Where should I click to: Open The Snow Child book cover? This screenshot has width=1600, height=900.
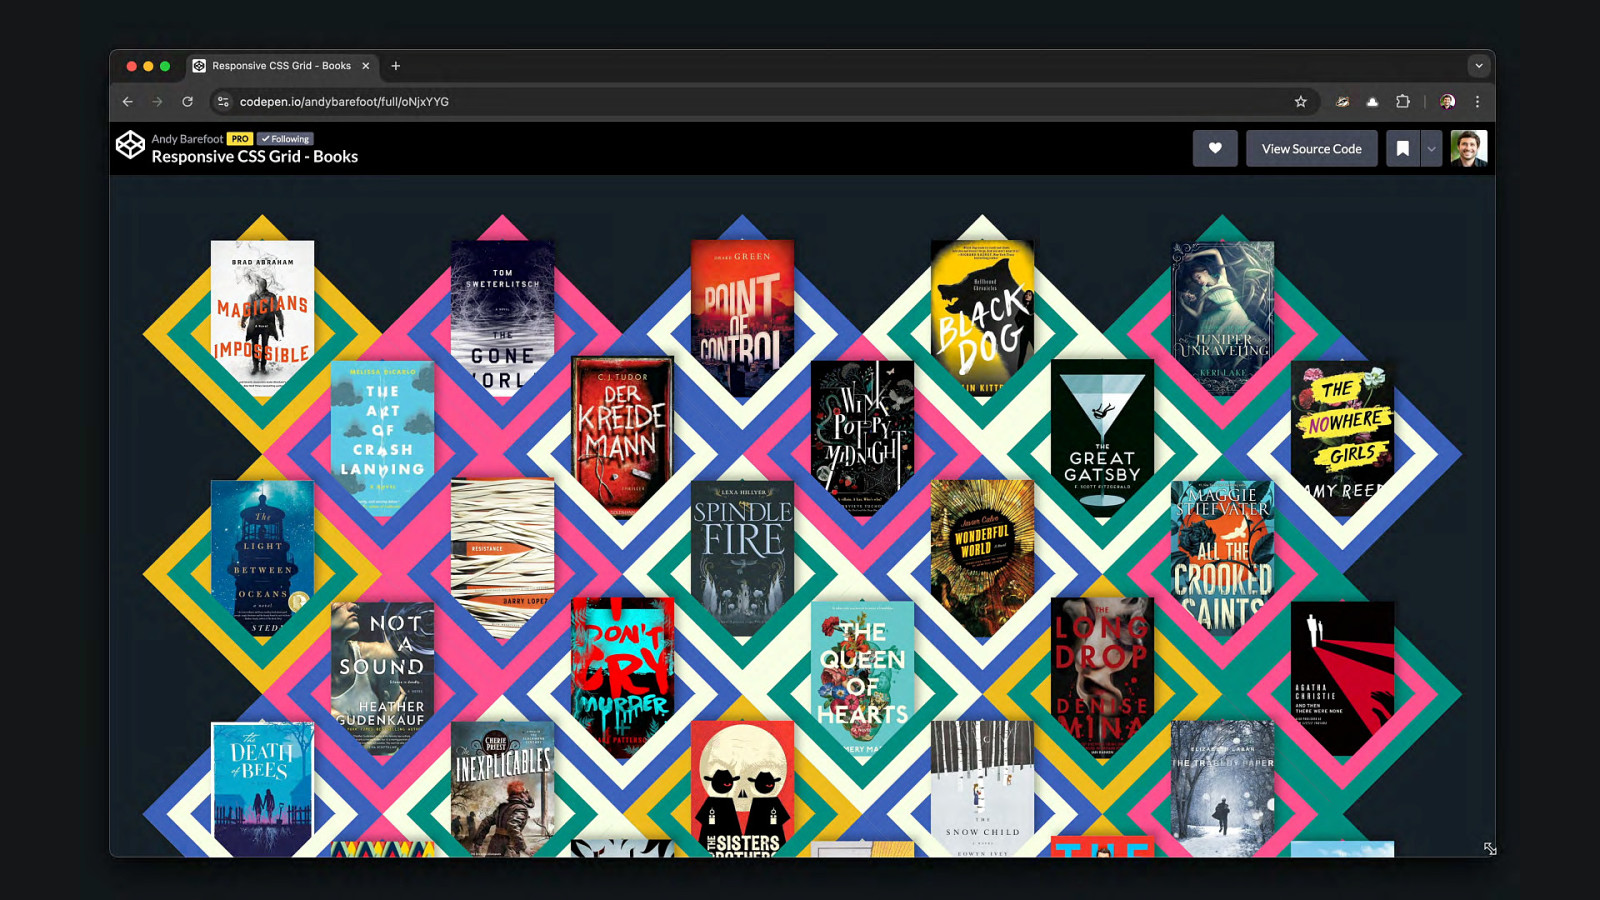point(982,789)
